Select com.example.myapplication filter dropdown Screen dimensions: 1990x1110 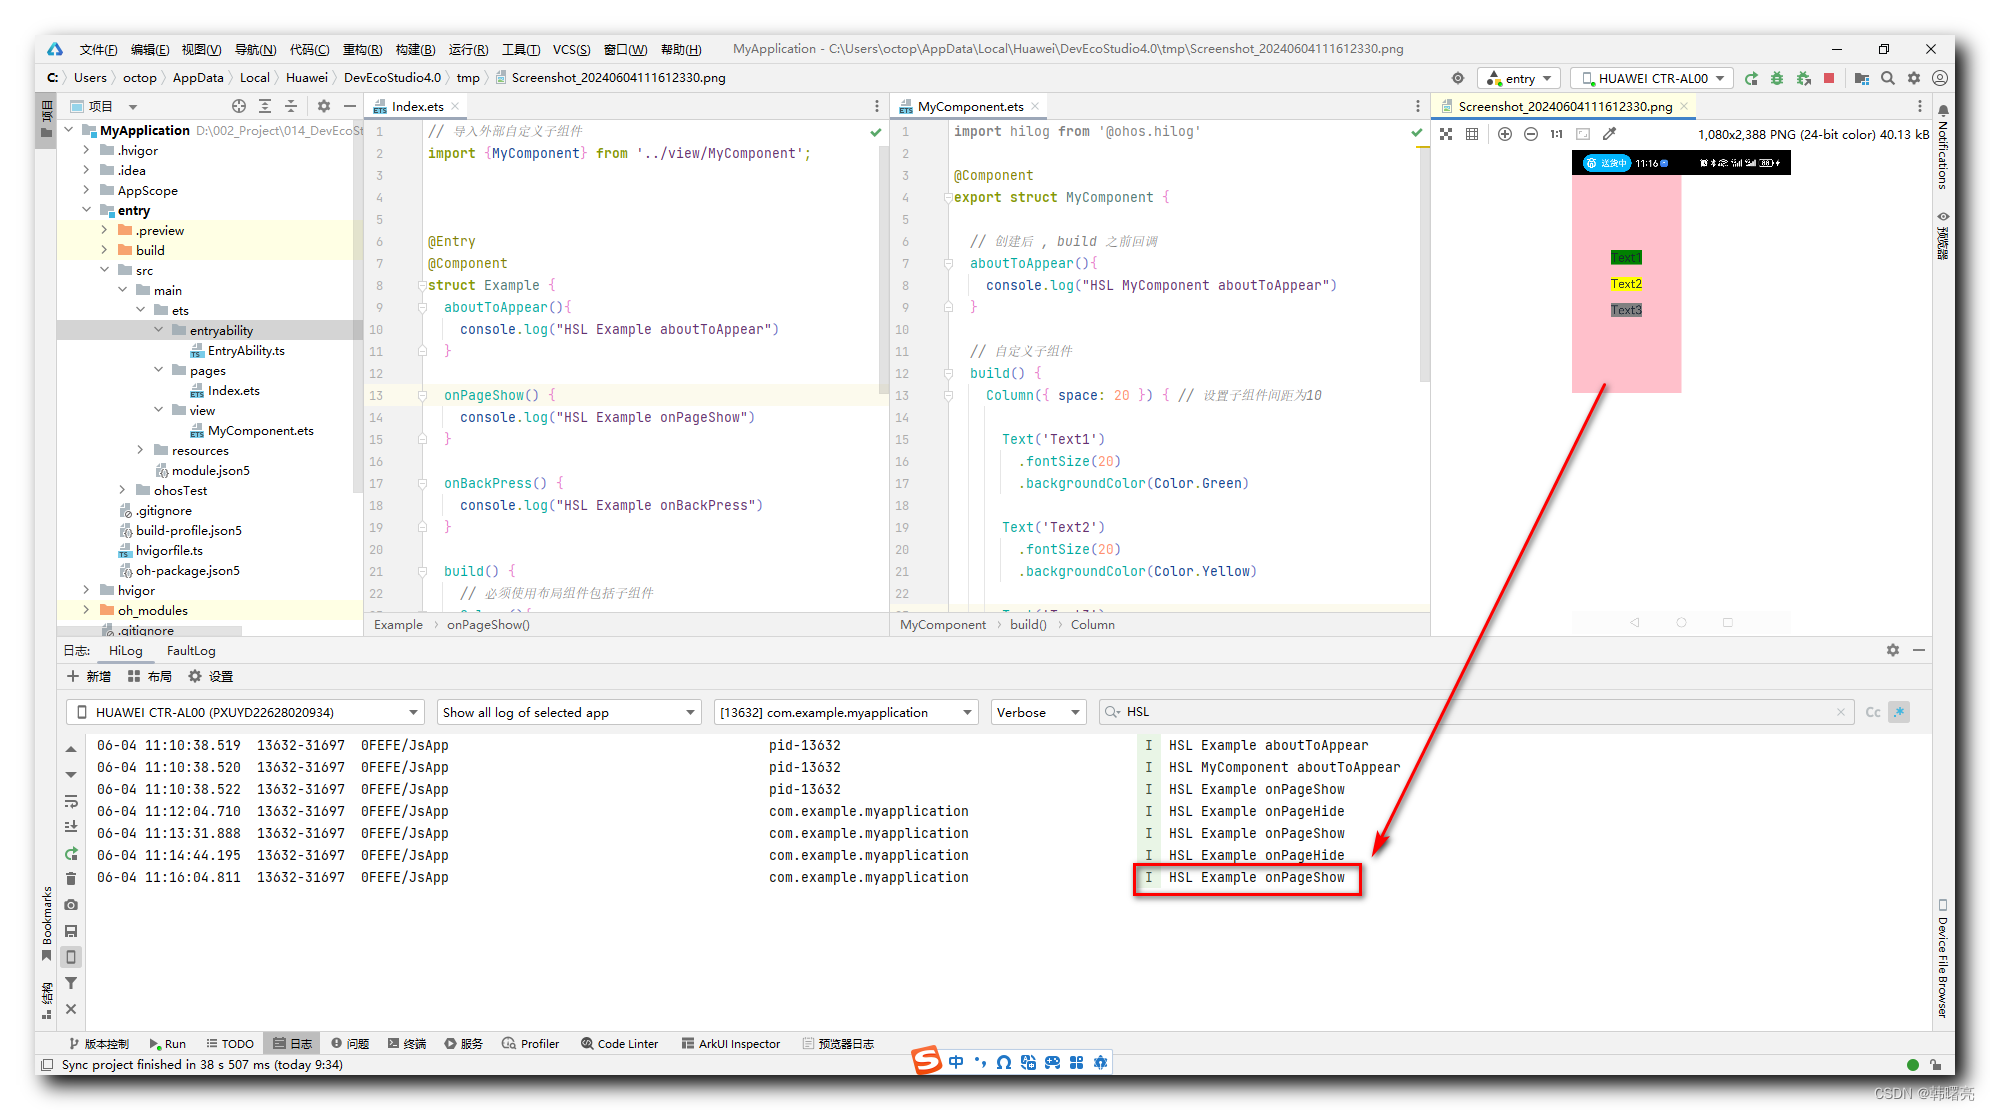tap(843, 711)
